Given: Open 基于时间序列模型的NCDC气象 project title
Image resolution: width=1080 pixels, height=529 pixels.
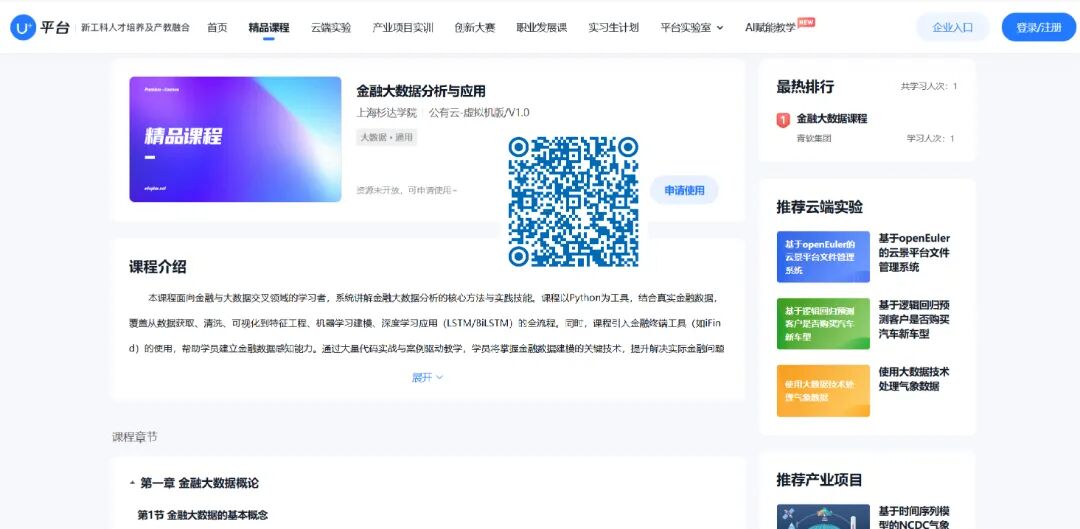Looking at the screenshot, I should click(x=914, y=517).
